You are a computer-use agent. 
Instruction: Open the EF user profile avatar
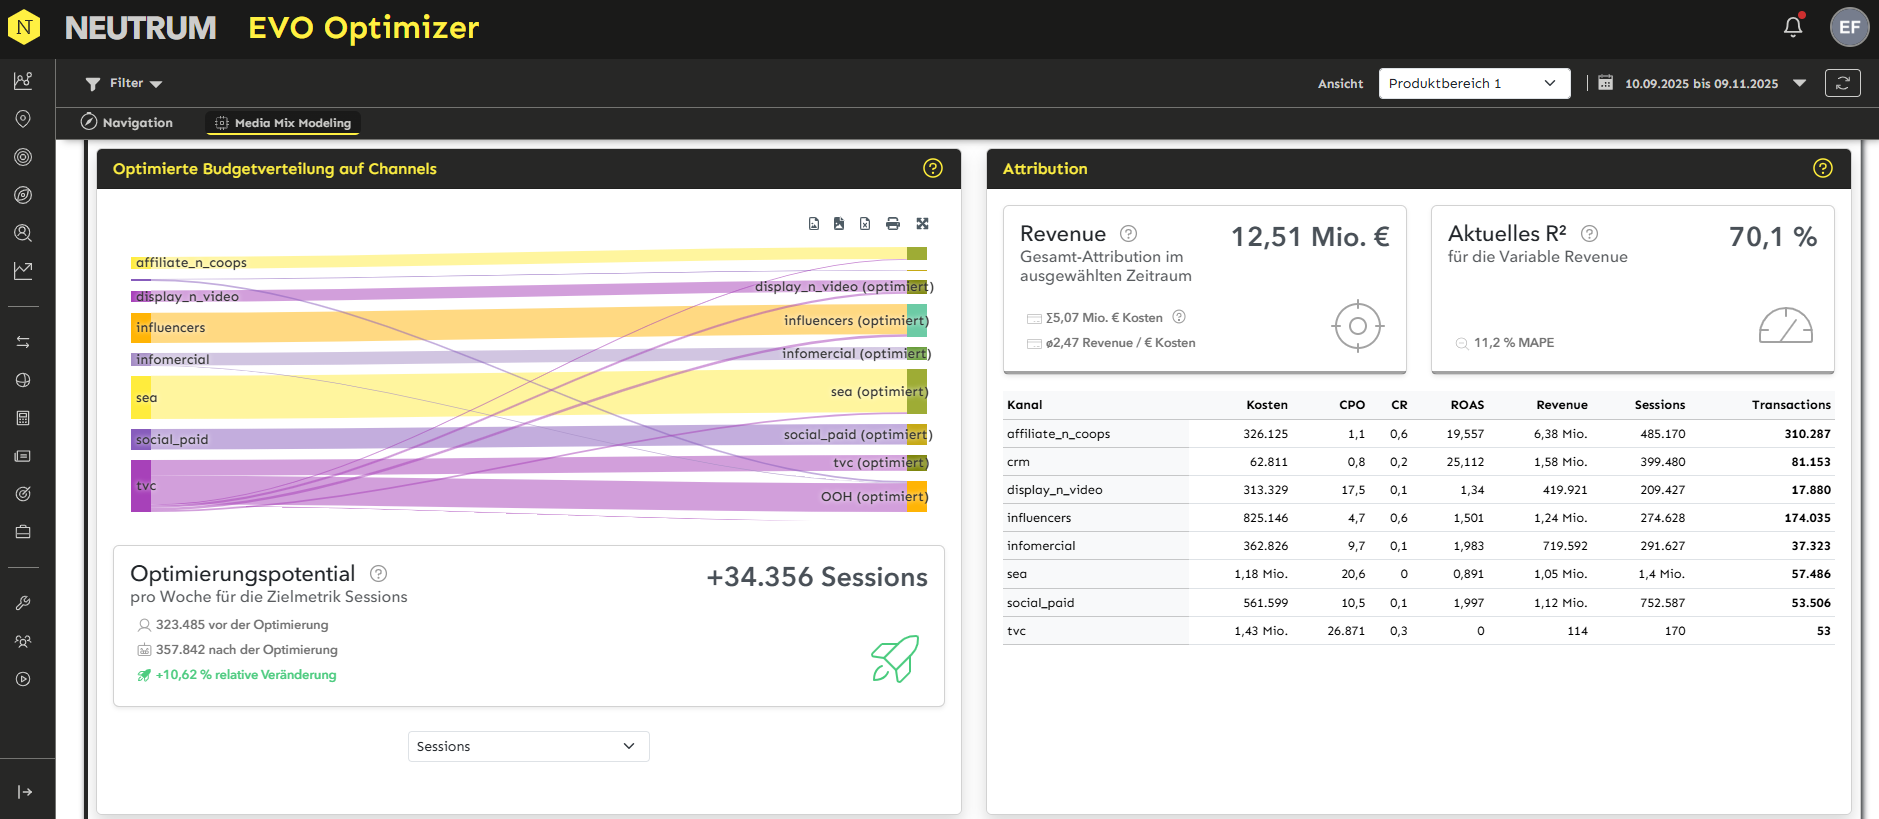pyautogui.click(x=1848, y=27)
